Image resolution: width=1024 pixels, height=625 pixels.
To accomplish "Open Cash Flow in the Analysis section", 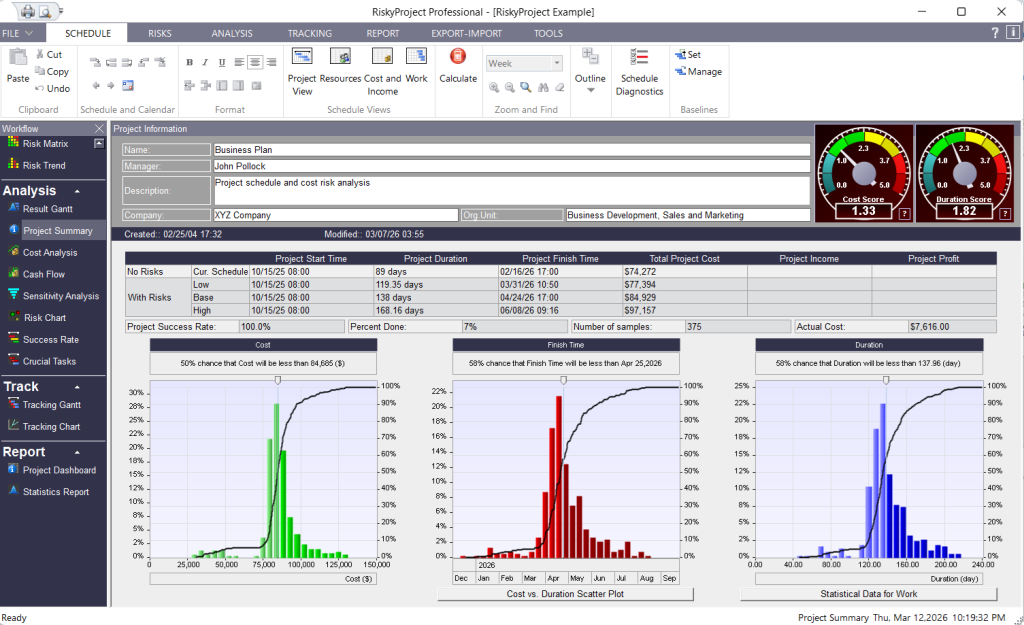I will pos(43,274).
